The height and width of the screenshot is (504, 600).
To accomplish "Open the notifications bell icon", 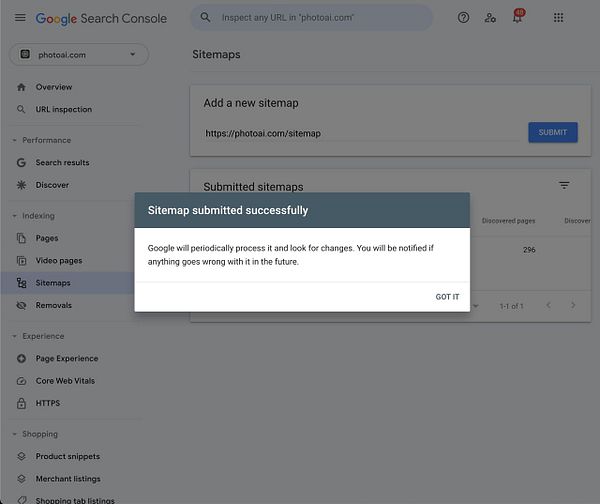I will [518, 17].
